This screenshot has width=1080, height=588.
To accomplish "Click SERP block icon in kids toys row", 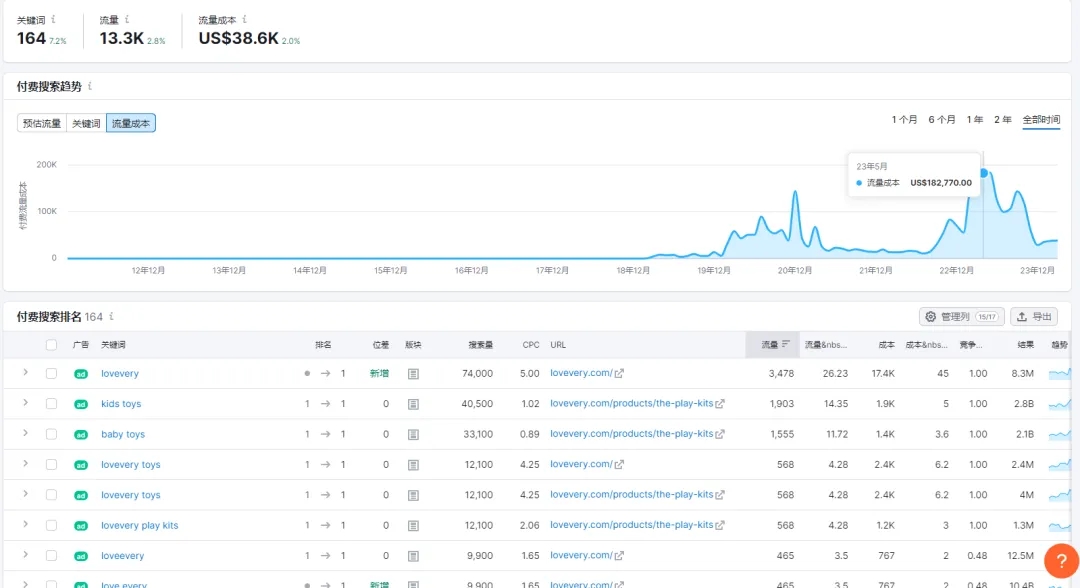I will tap(413, 404).
